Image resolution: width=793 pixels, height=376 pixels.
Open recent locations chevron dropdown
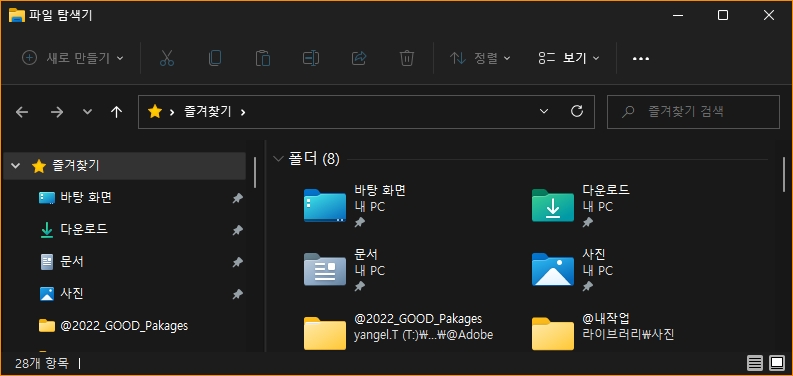87,112
